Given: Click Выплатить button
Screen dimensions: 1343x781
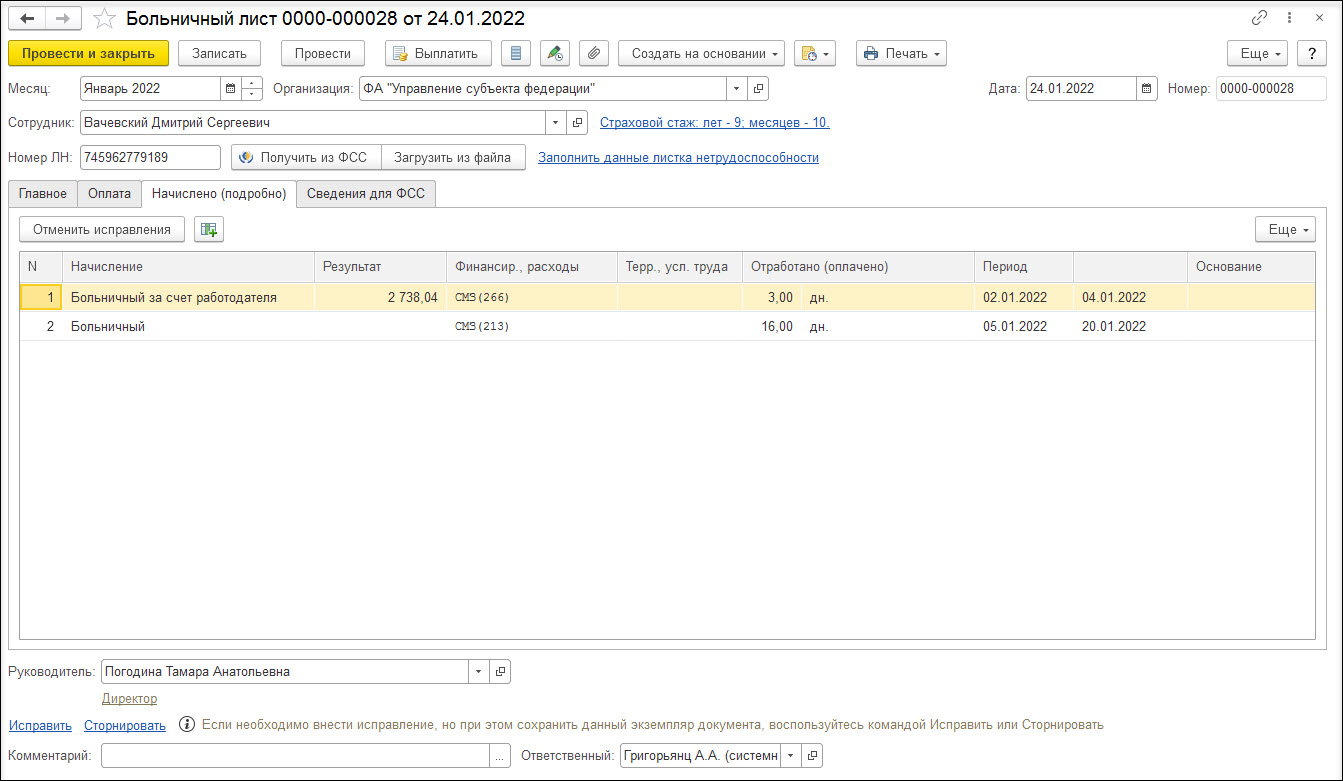Looking at the screenshot, I should (x=437, y=53).
